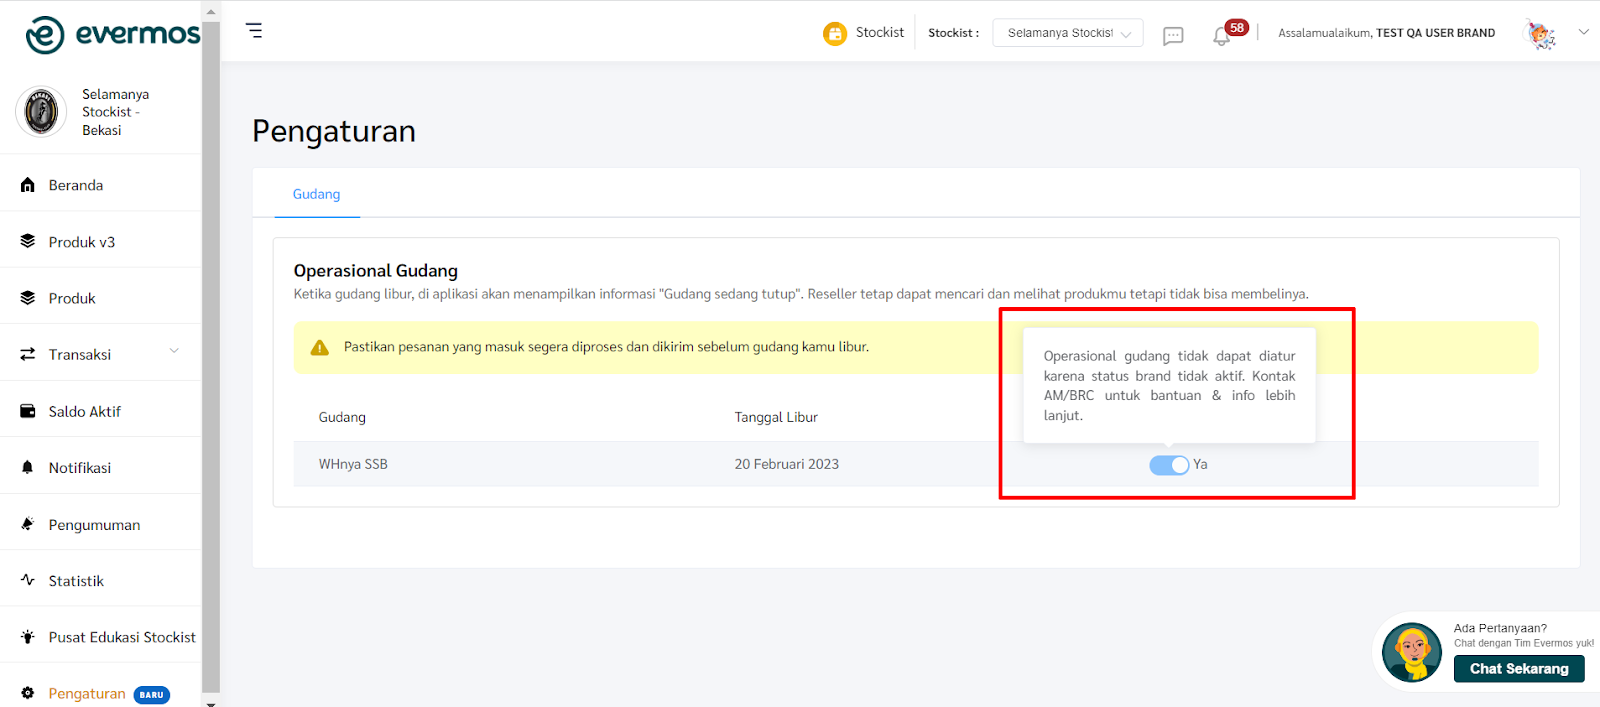
Task: Open the Produk menu item
Action: 72,298
